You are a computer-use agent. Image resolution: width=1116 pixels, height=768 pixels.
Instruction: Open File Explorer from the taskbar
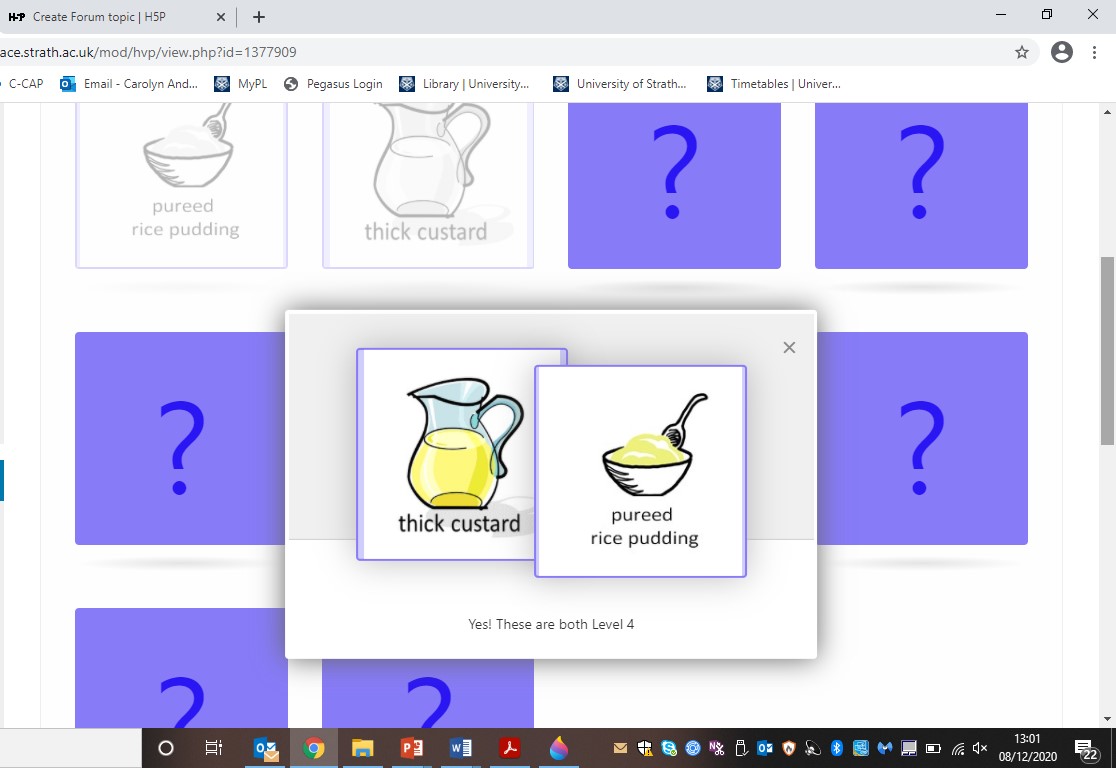point(362,748)
